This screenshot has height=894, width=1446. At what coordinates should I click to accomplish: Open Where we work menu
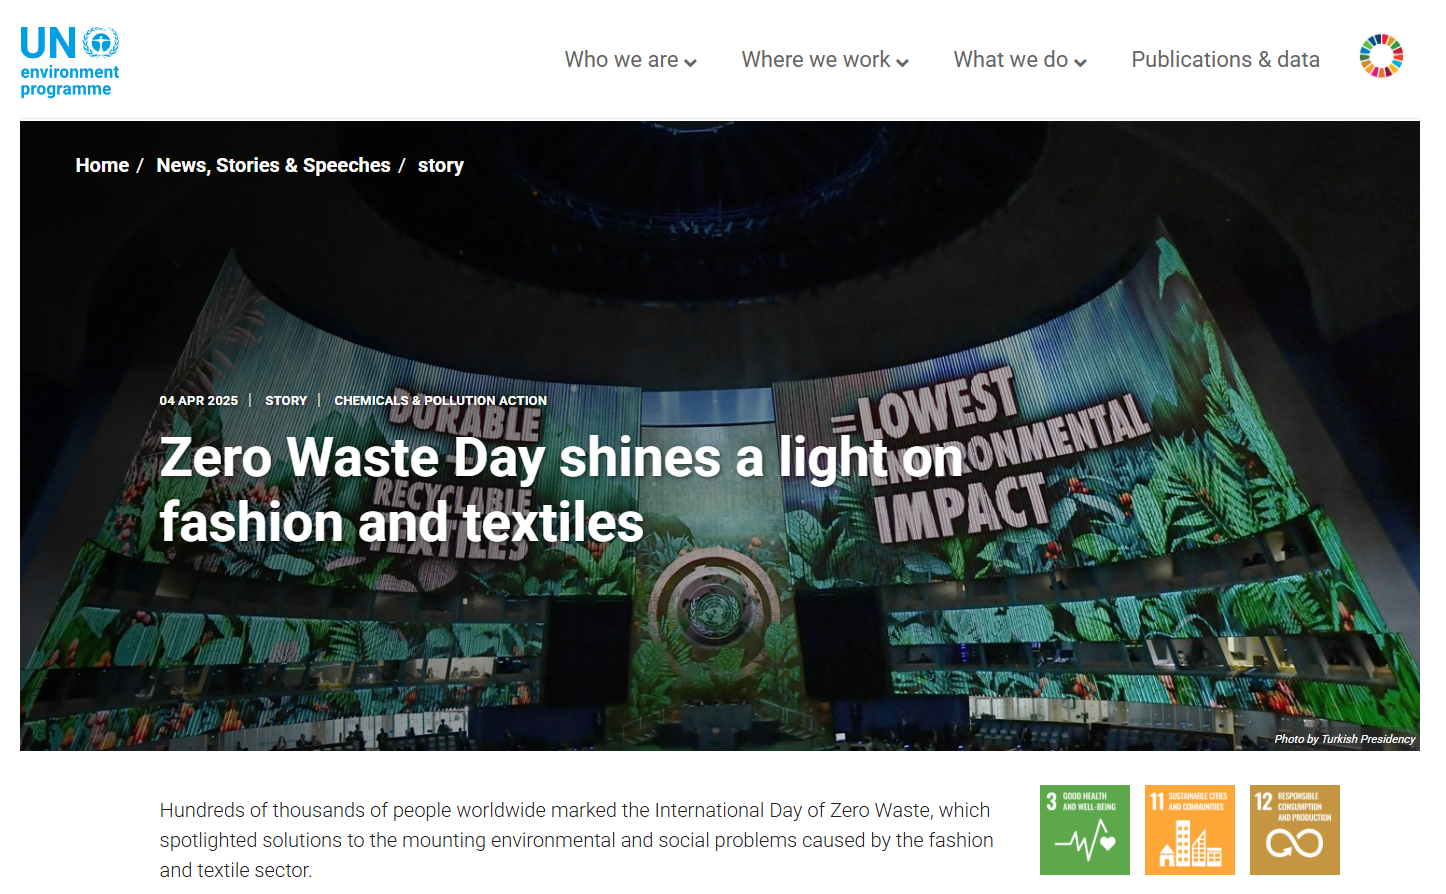pyautogui.click(x=825, y=60)
